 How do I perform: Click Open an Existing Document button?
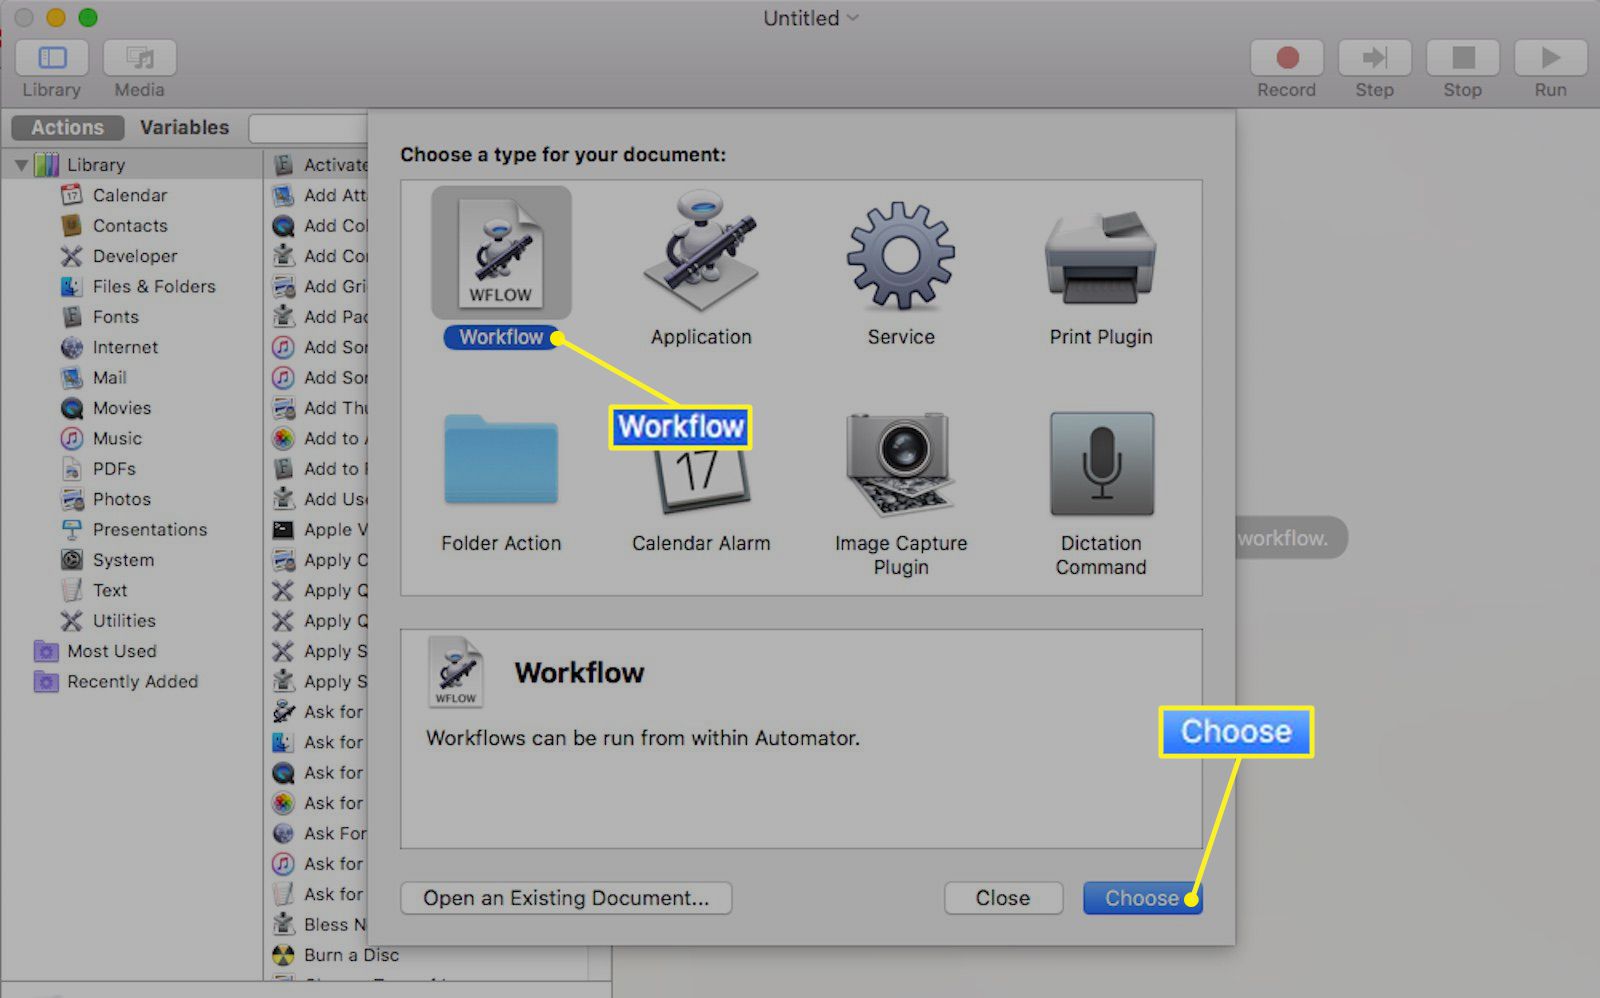tap(566, 898)
